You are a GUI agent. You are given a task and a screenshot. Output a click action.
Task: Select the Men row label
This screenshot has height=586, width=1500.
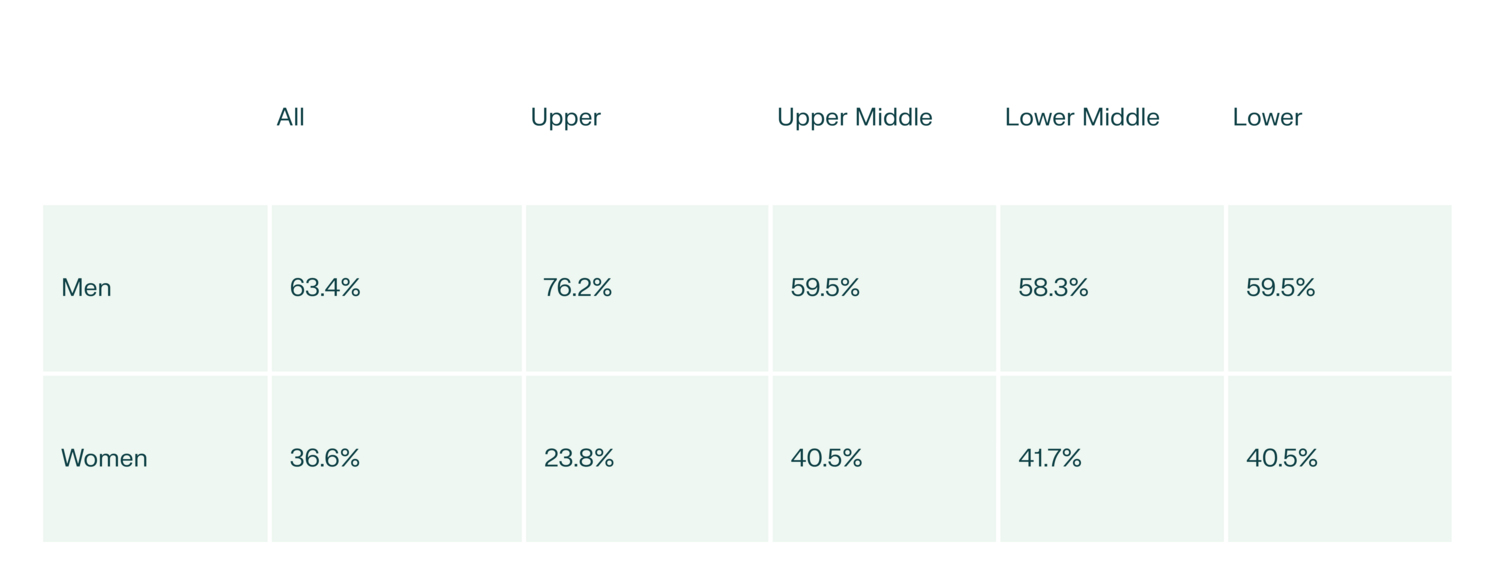click(87, 288)
